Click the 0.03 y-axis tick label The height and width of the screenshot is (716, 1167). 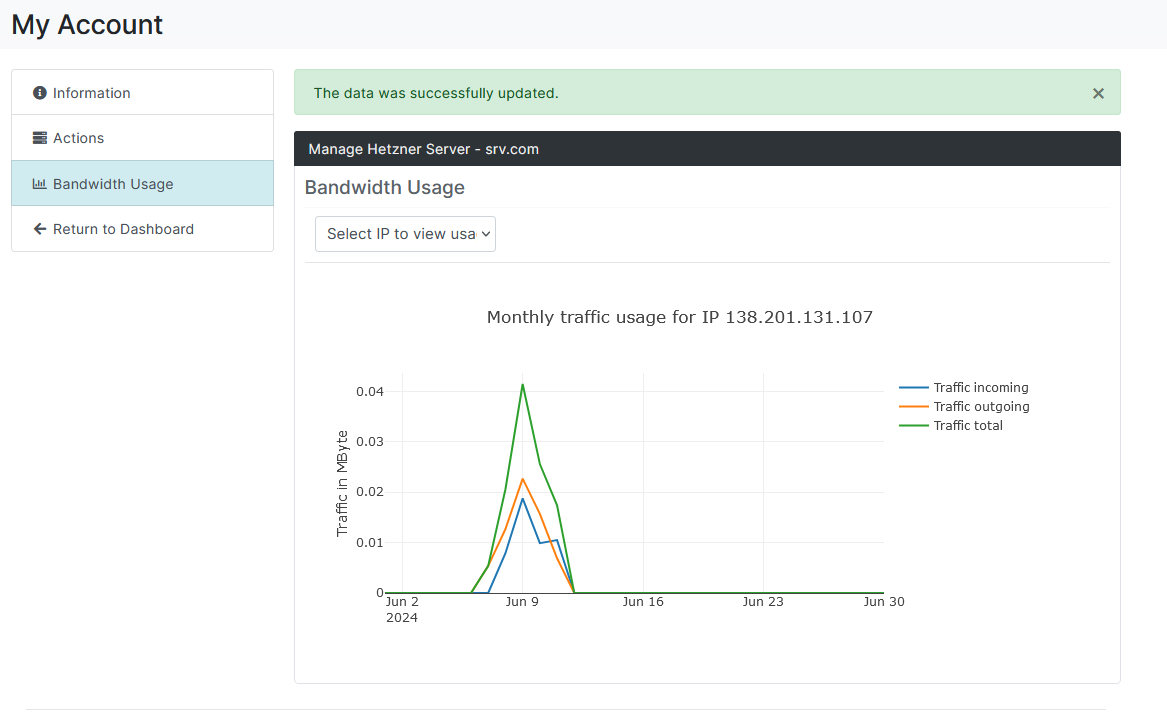coord(370,441)
